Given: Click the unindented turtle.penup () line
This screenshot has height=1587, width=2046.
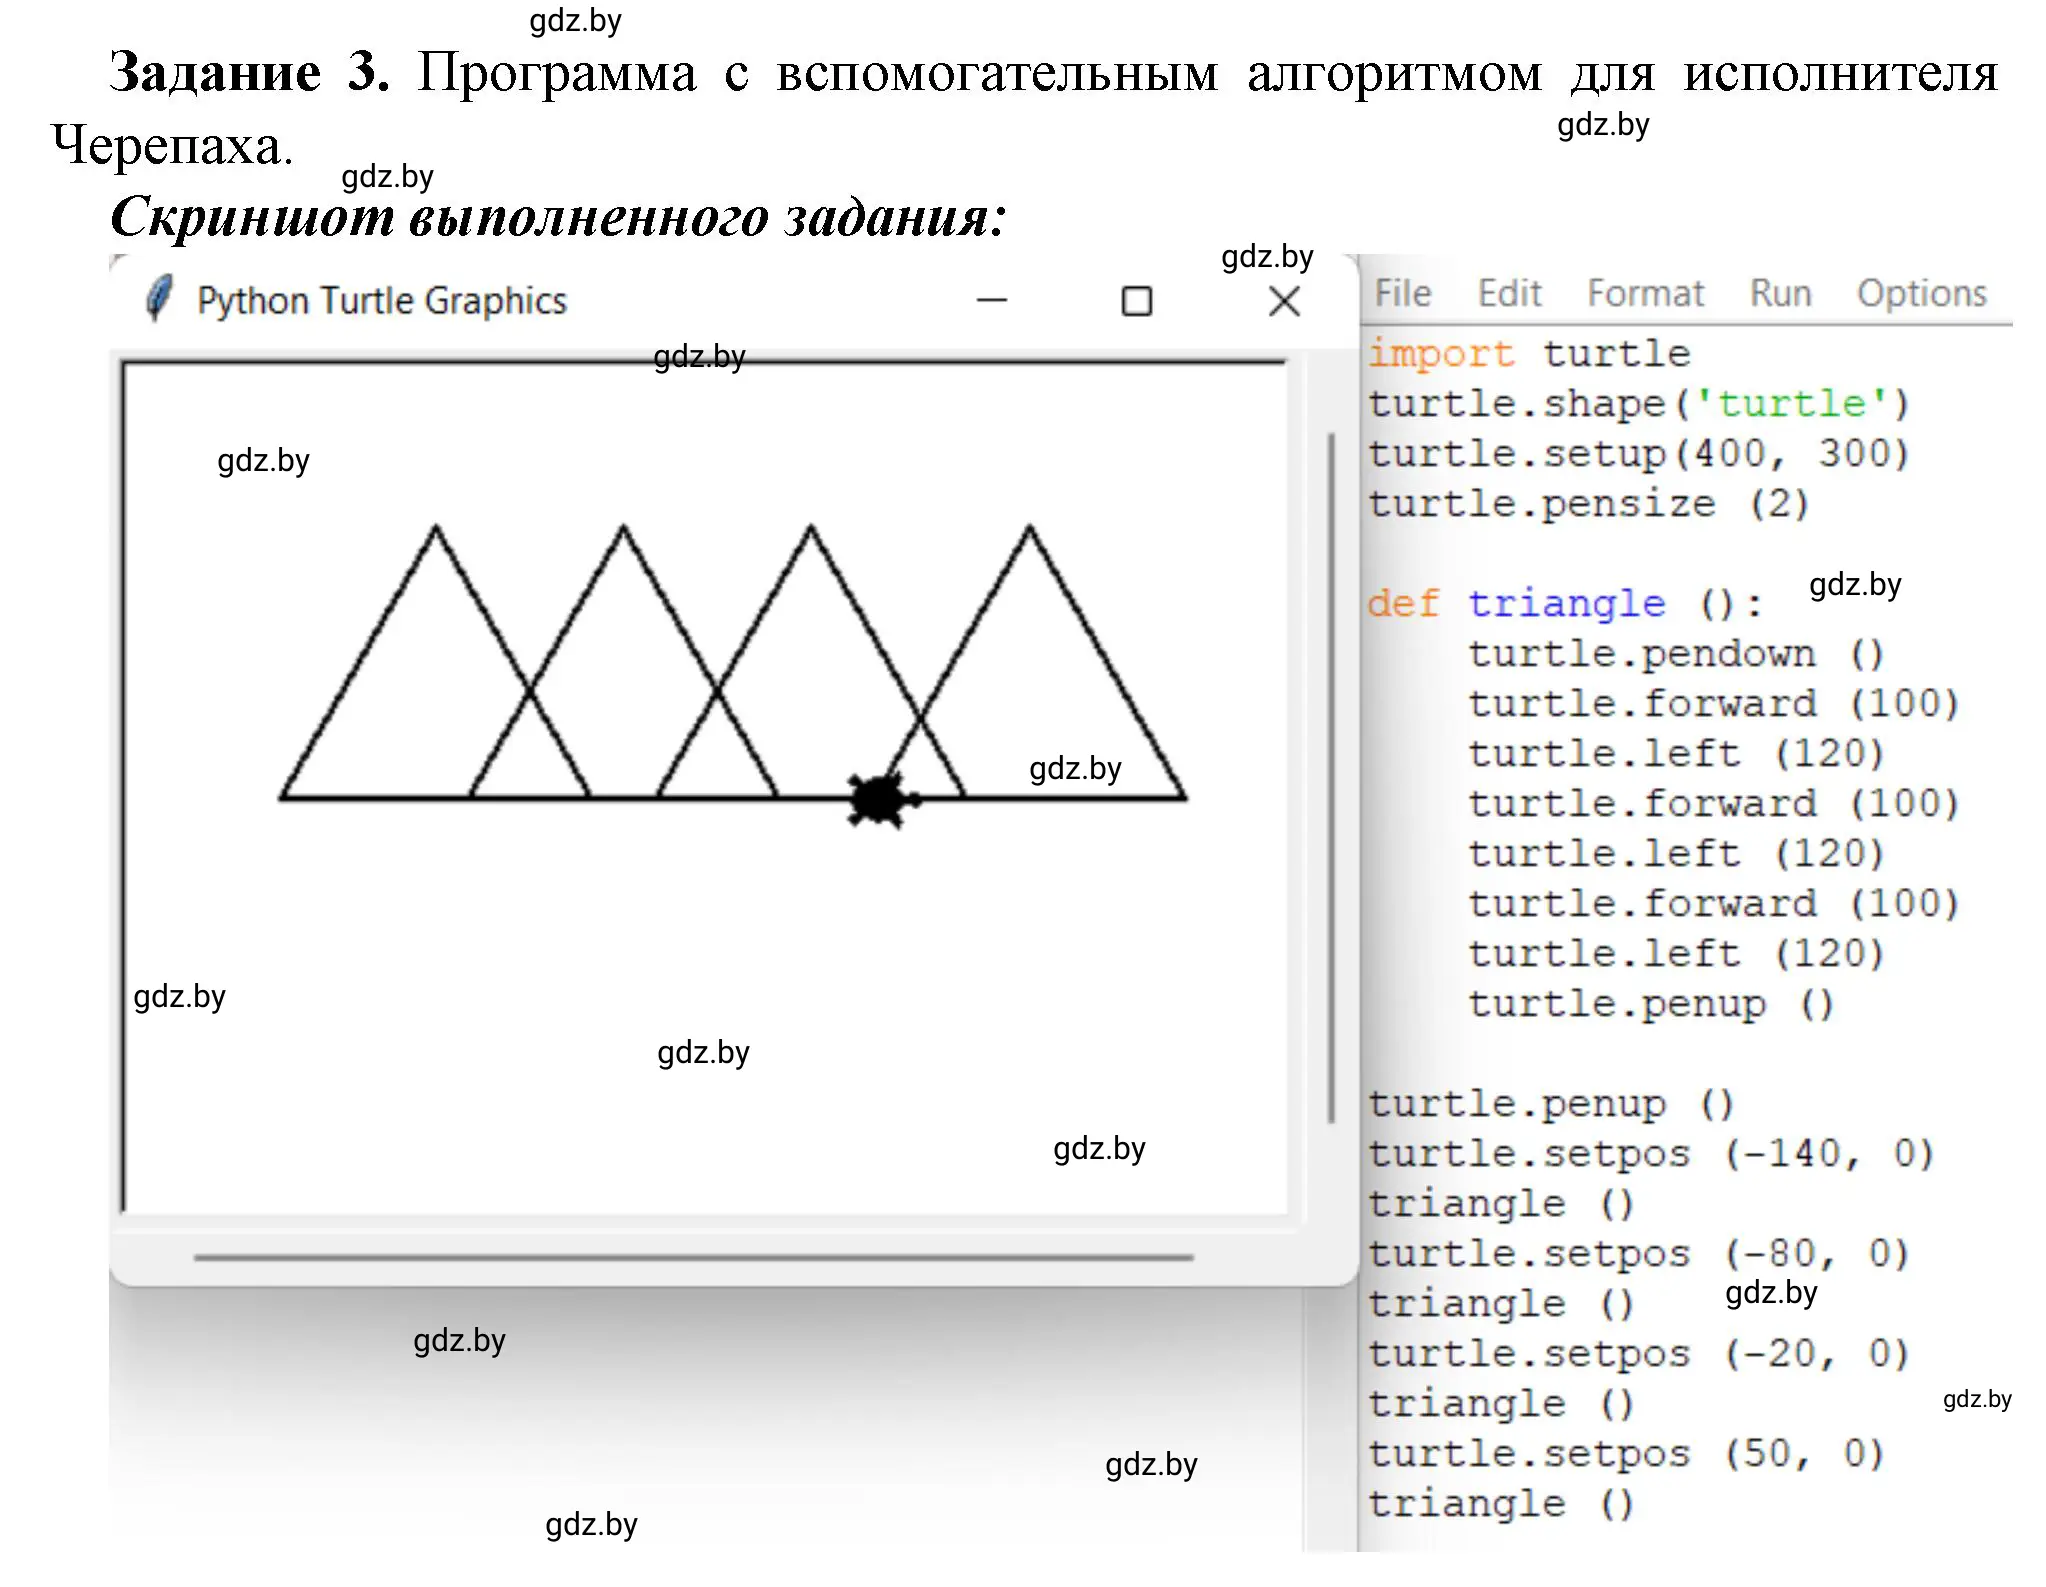Looking at the screenshot, I should point(1551,1104).
